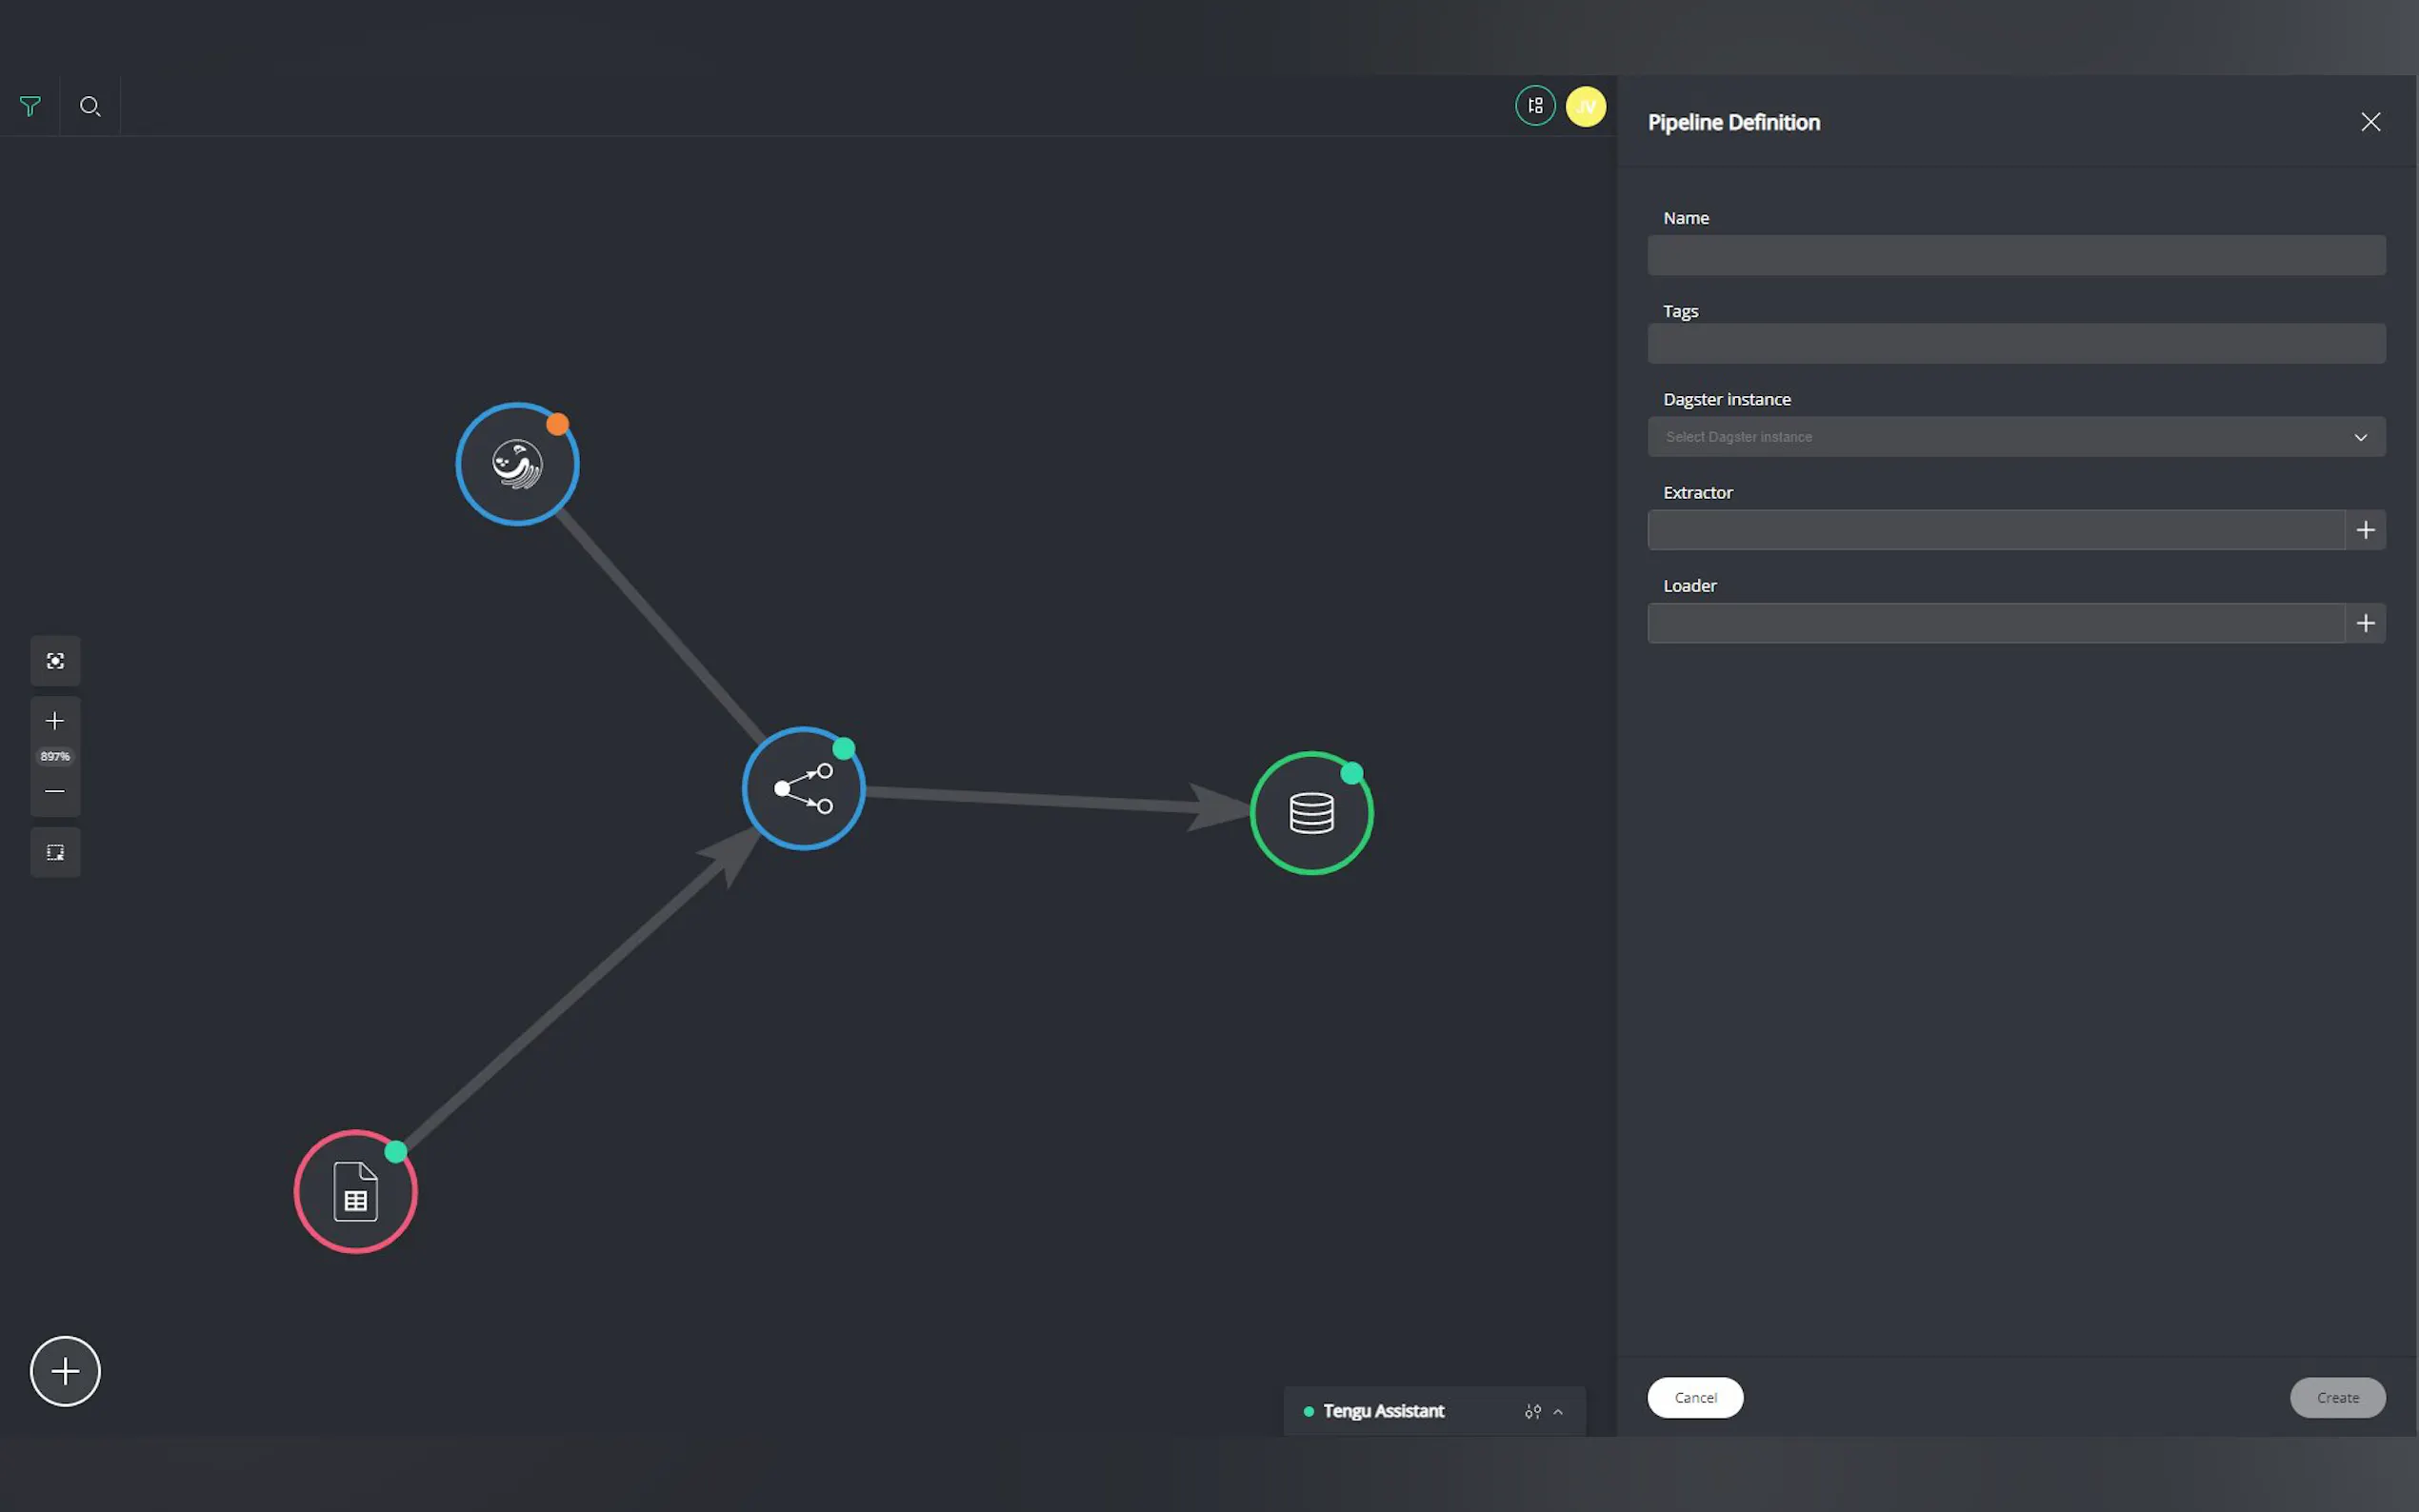
Task: Close the Pipeline Definition panel
Action: tap(2370, 122)
